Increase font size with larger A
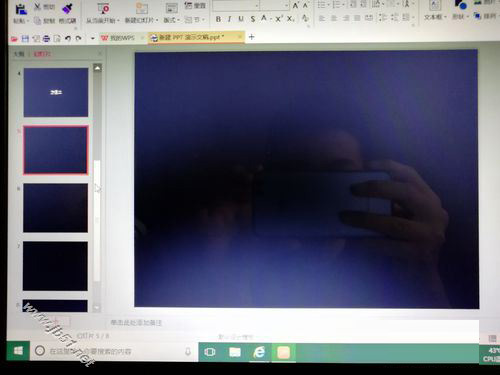Screen dimensions: 500x375 click(x=295, y=5)
